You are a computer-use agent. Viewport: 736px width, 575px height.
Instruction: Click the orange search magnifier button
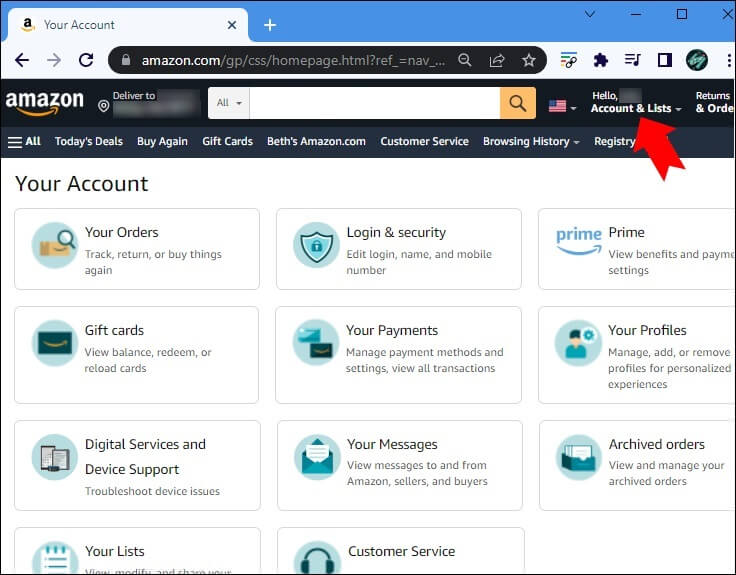518,103
